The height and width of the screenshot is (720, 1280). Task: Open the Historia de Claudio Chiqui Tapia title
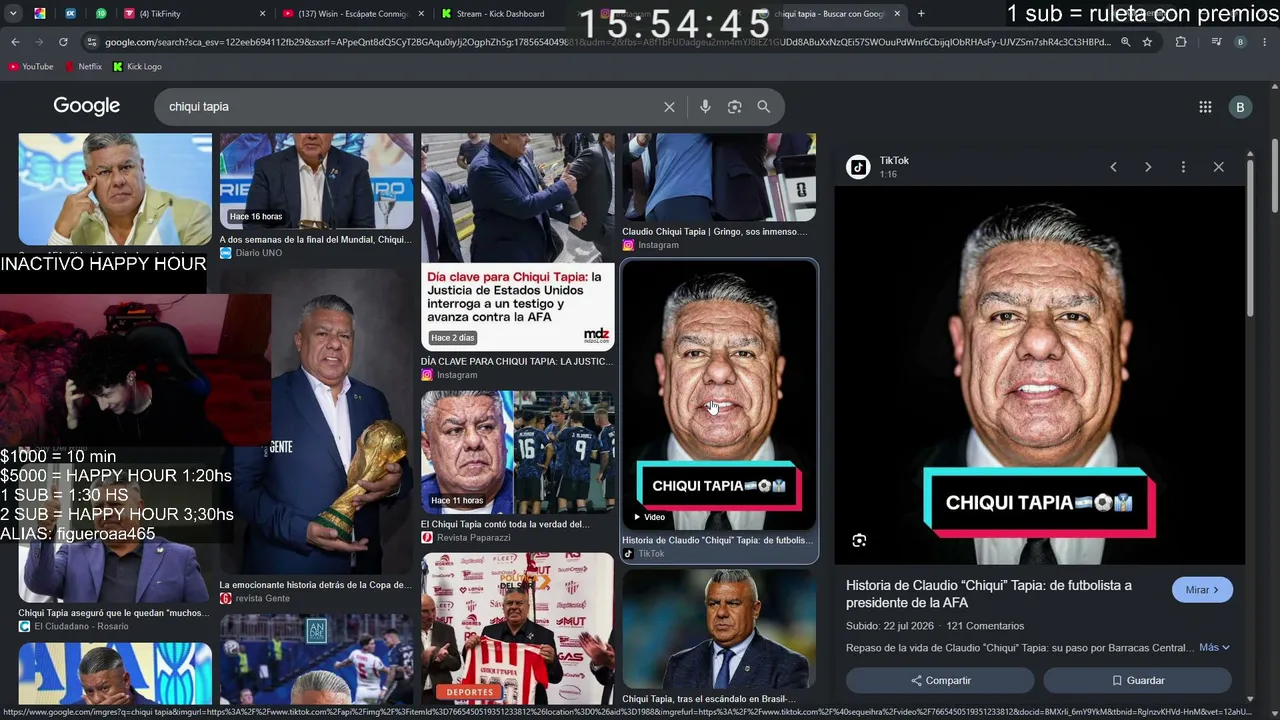pyautogui.click(x=989, y=594)
